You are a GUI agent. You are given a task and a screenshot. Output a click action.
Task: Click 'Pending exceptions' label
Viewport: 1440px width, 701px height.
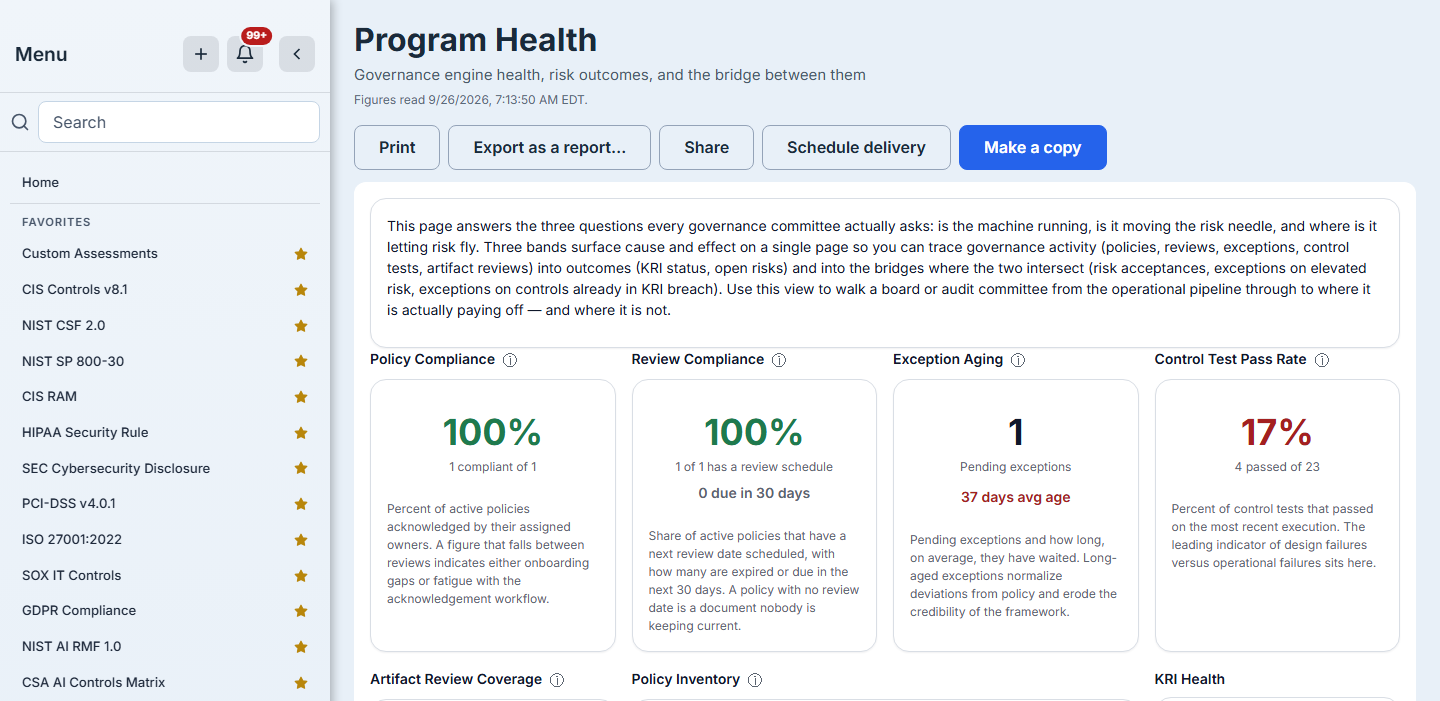click(1015, 467)
